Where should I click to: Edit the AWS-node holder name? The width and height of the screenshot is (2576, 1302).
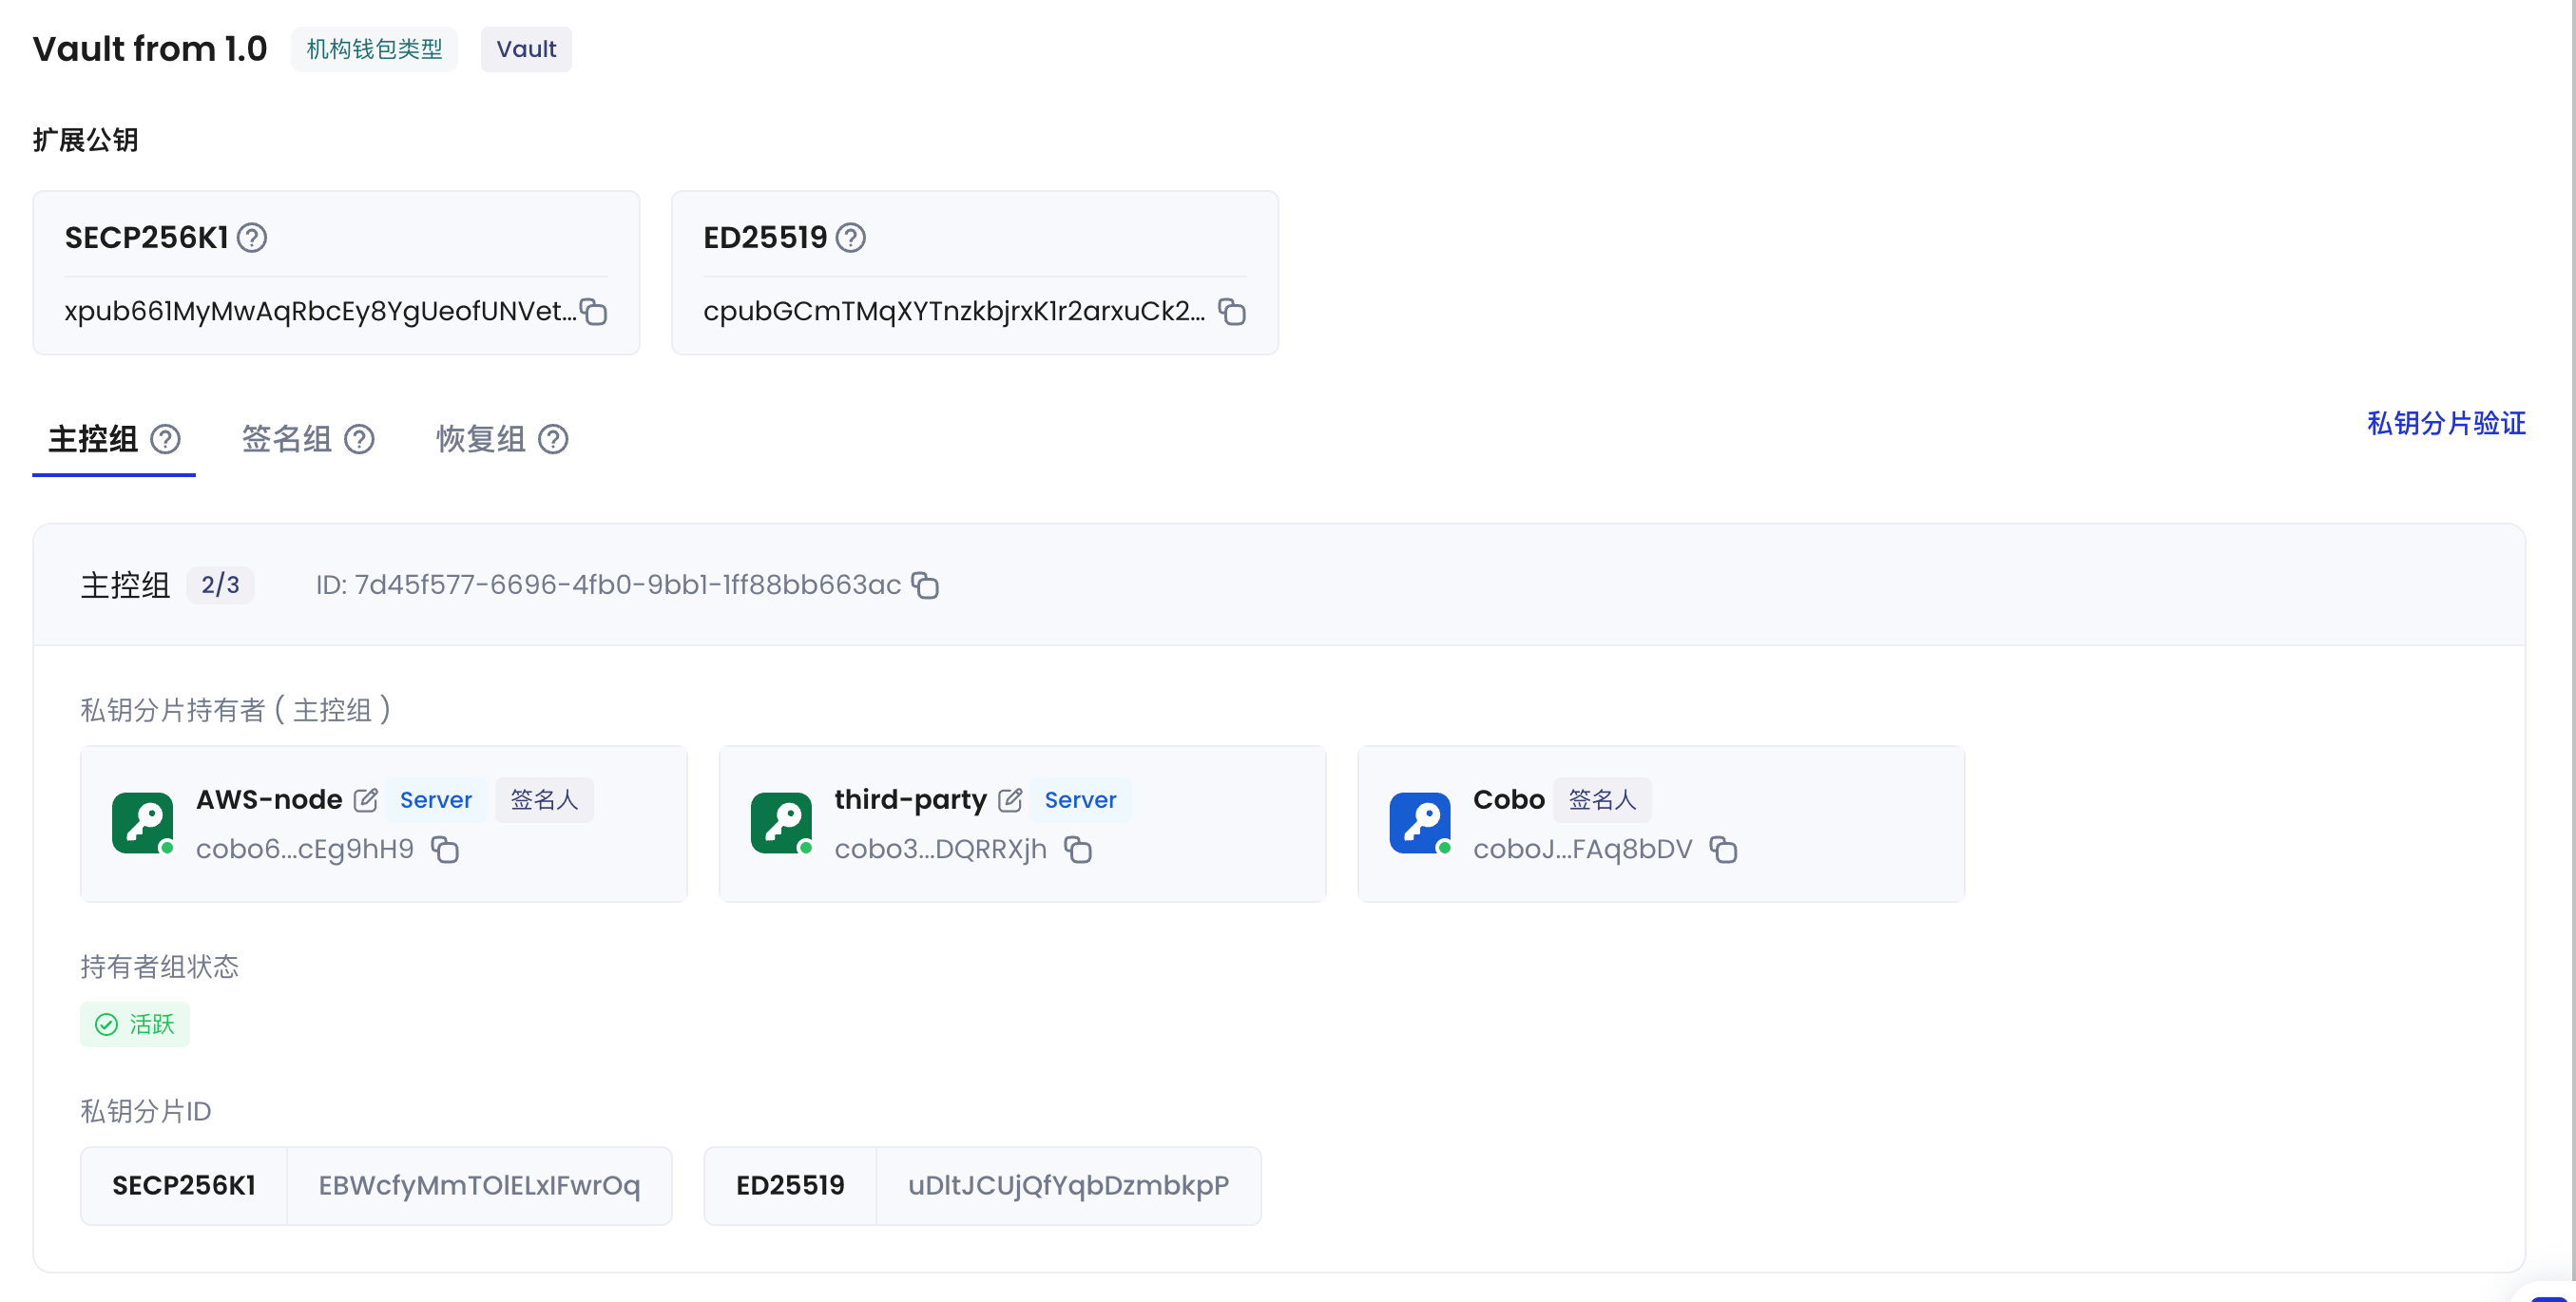pos(366,800)
